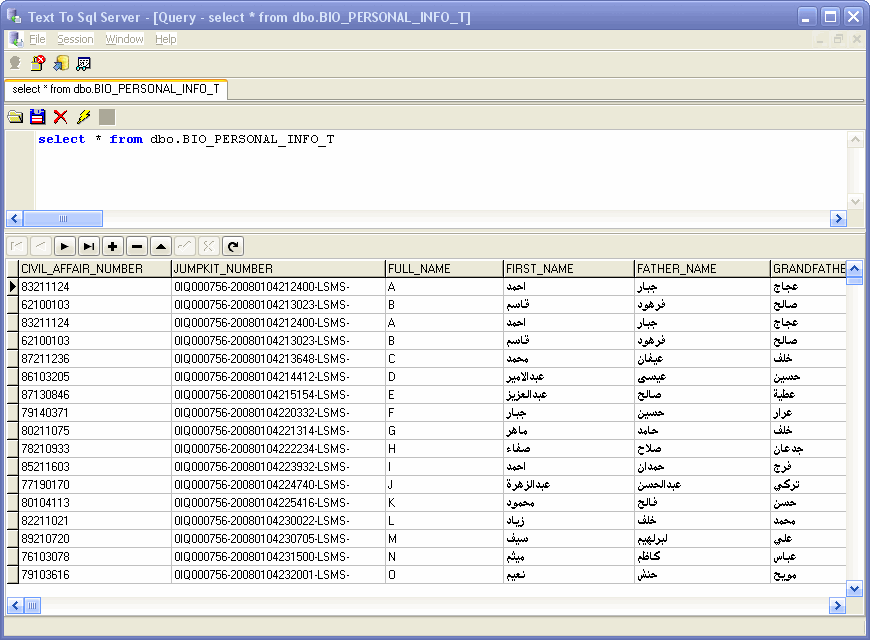
Task: Minimize the Text To Sql Server window
Action: pos(807,17)
